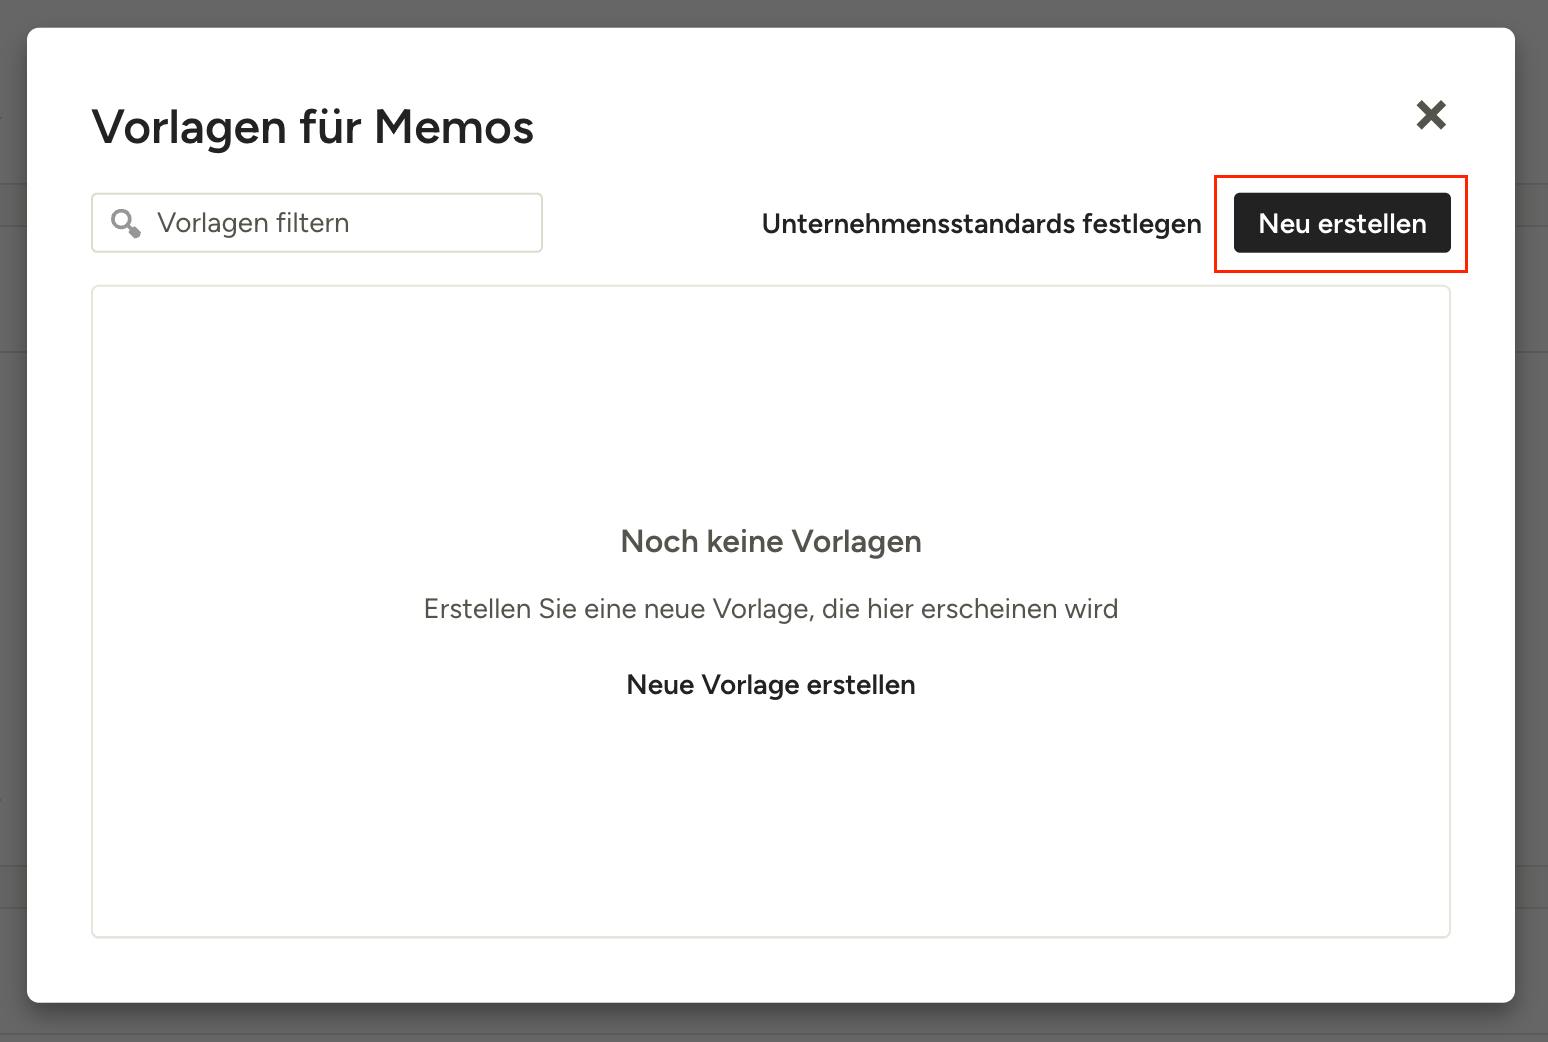Click the placeholder text Vorlagen filtern

[253, 223]
